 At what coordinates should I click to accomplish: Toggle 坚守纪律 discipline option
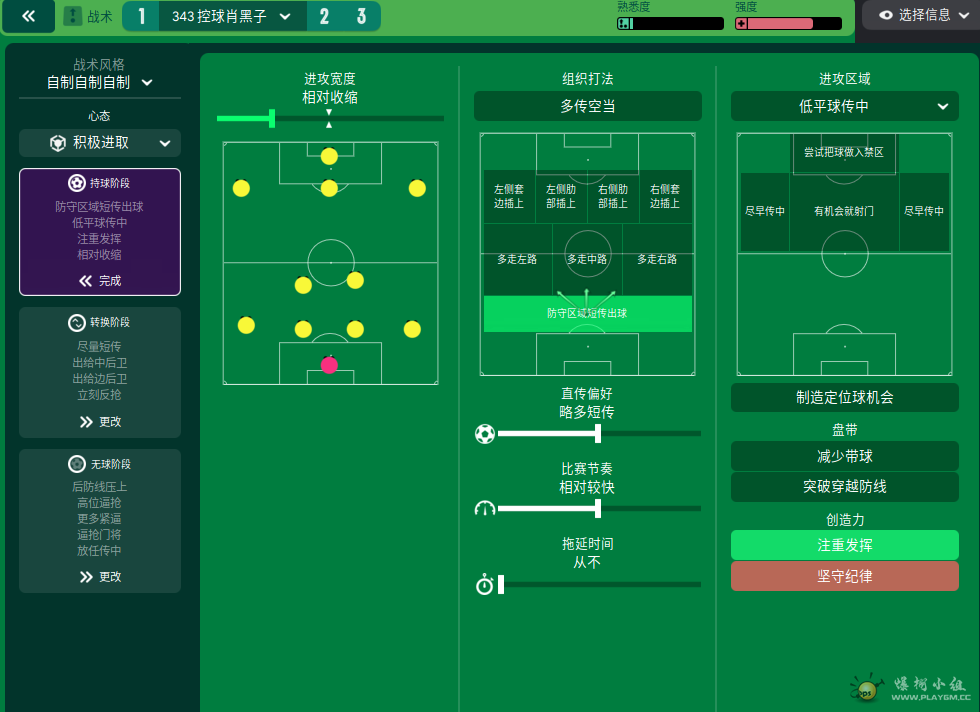(x=844, y=576)
